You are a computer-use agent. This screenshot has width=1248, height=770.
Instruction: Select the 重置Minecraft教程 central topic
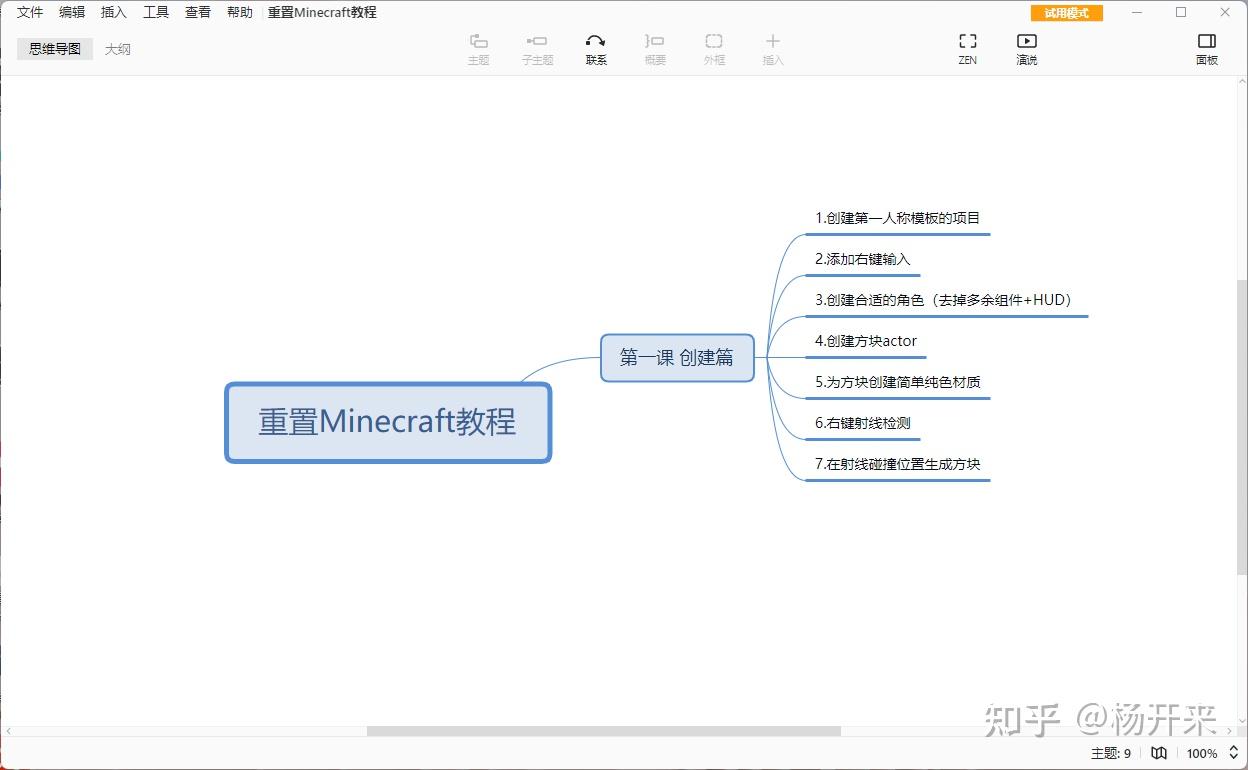click(388, 421)
